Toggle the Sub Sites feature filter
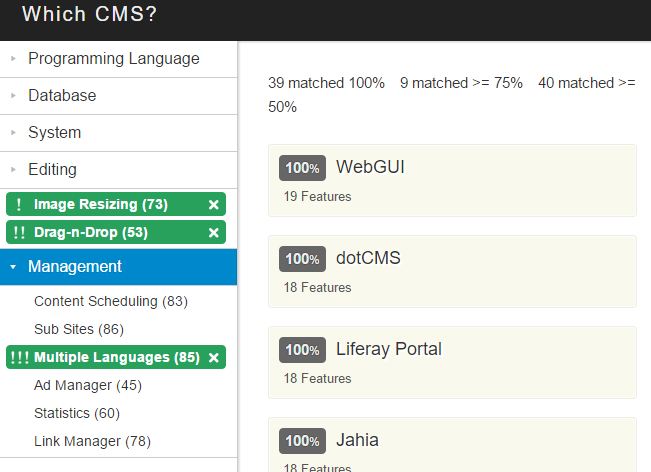This screenshot has height=472, width=651. click(x=78, y=329)
